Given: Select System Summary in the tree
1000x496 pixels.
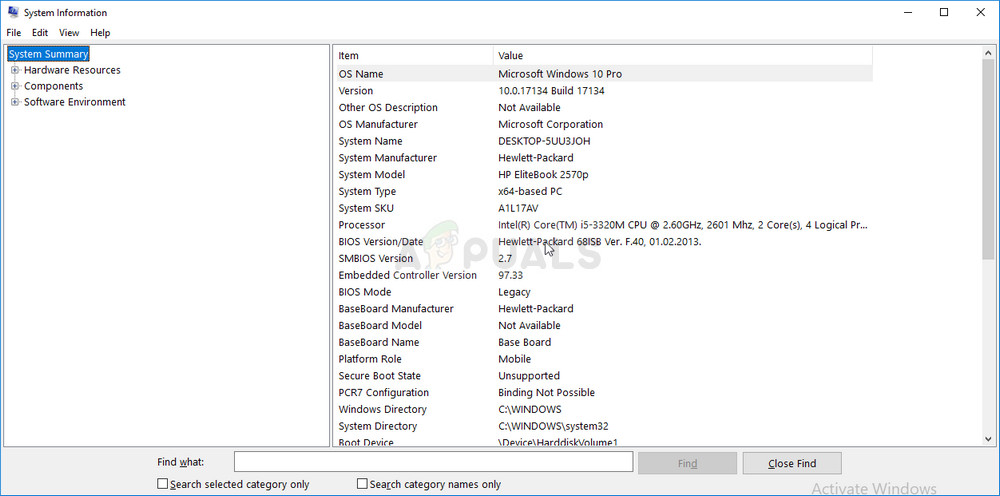Looking at the screenshot, I should (x=48, y=54).
